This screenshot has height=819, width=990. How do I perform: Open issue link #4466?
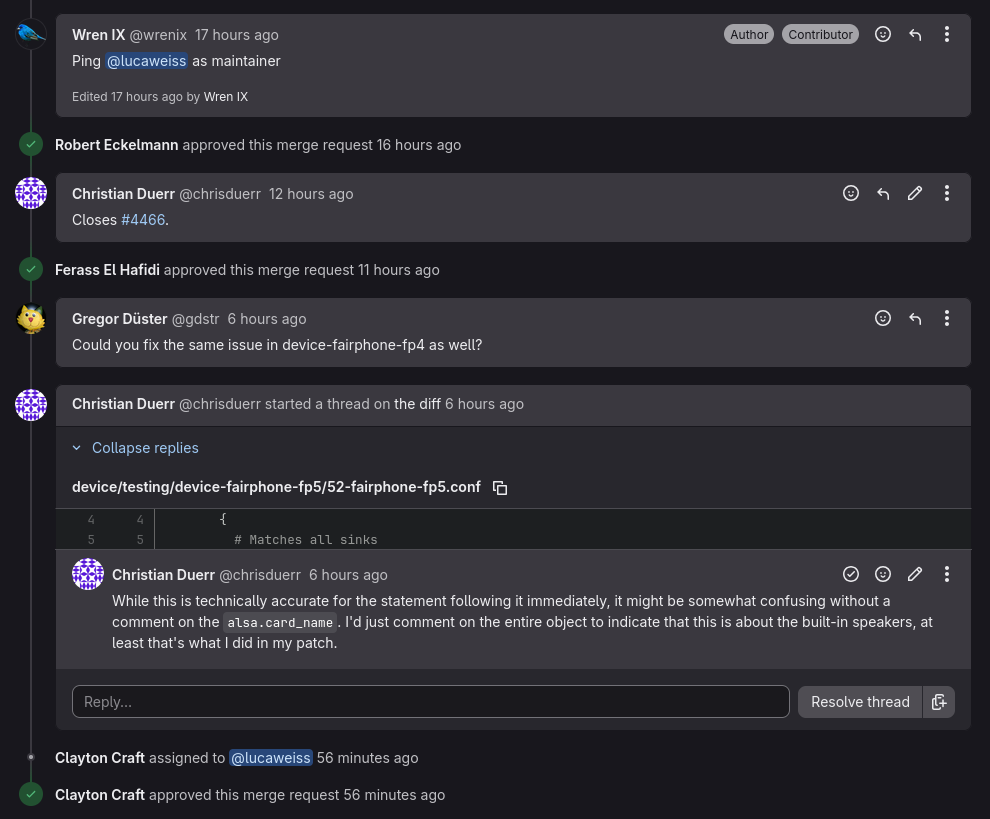click(x=143, y=220)
